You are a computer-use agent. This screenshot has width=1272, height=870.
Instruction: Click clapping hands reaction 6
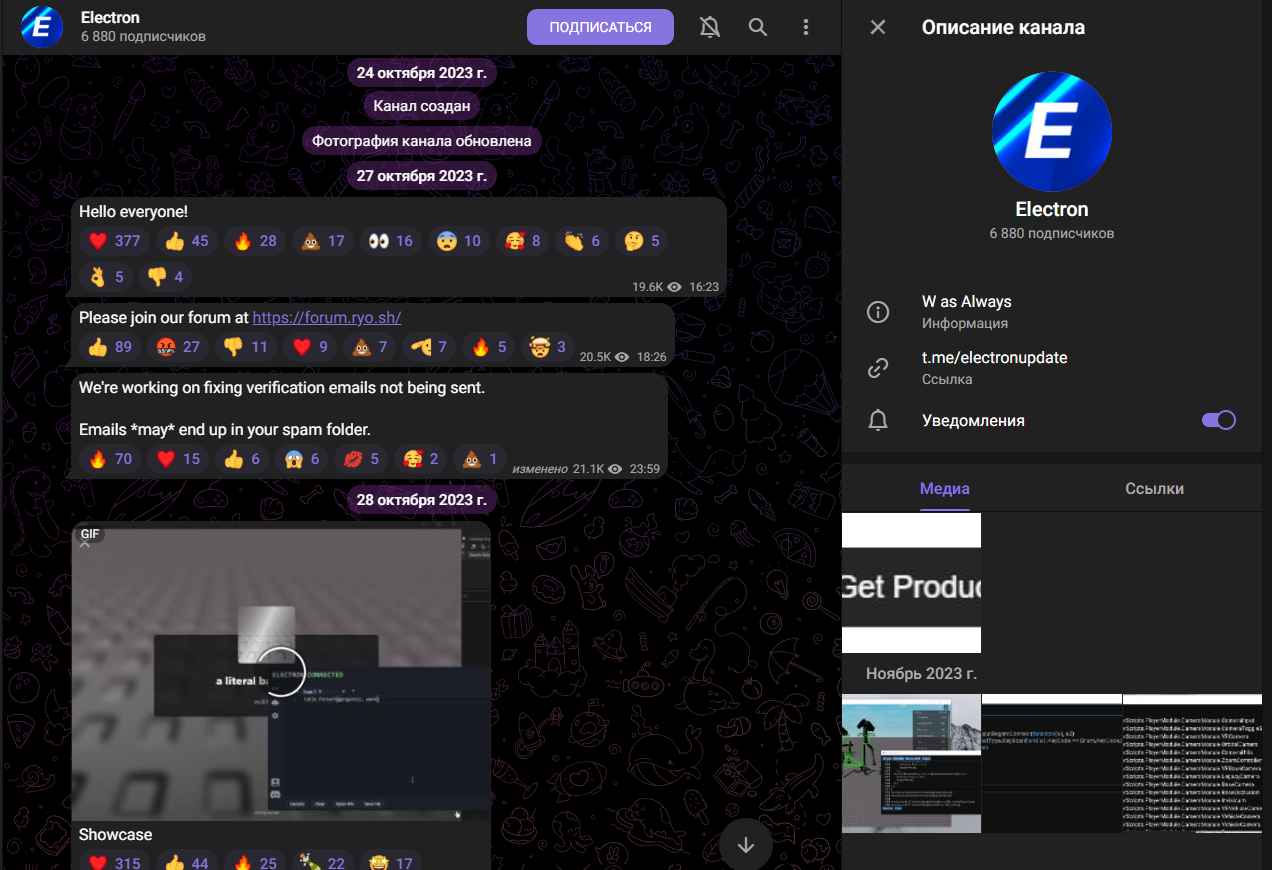[582, 241]
